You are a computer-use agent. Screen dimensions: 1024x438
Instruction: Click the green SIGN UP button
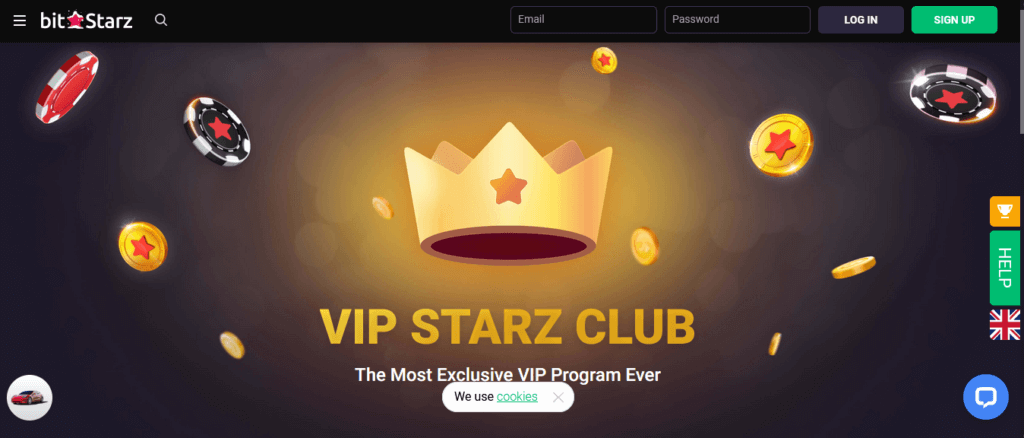pos(954,20)
